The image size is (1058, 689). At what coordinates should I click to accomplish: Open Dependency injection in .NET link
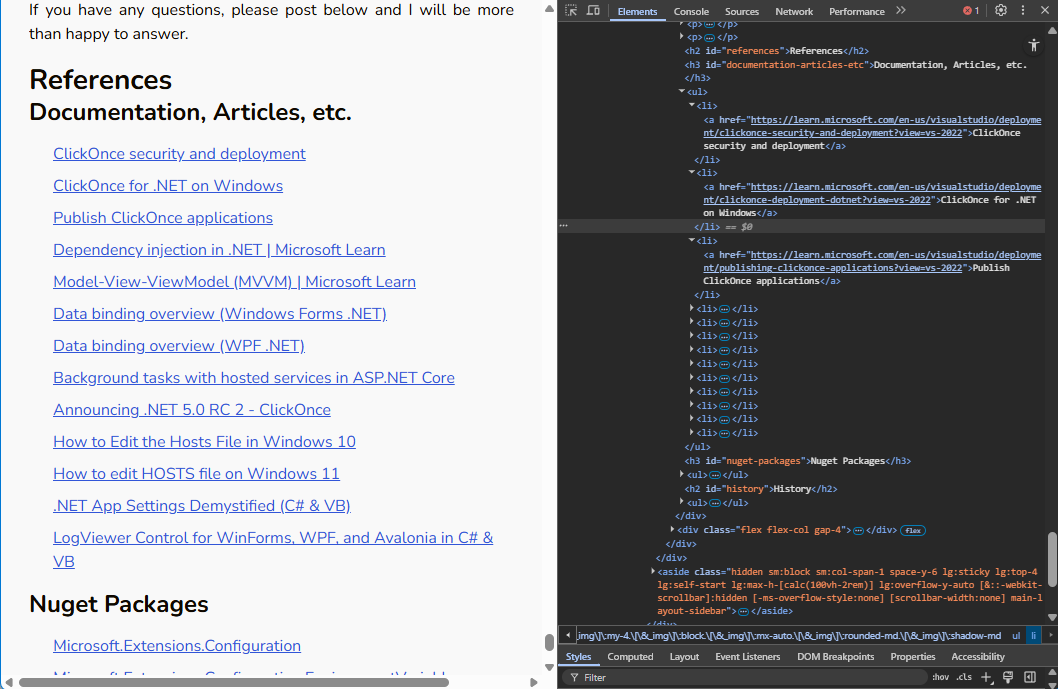pos(219,250)
